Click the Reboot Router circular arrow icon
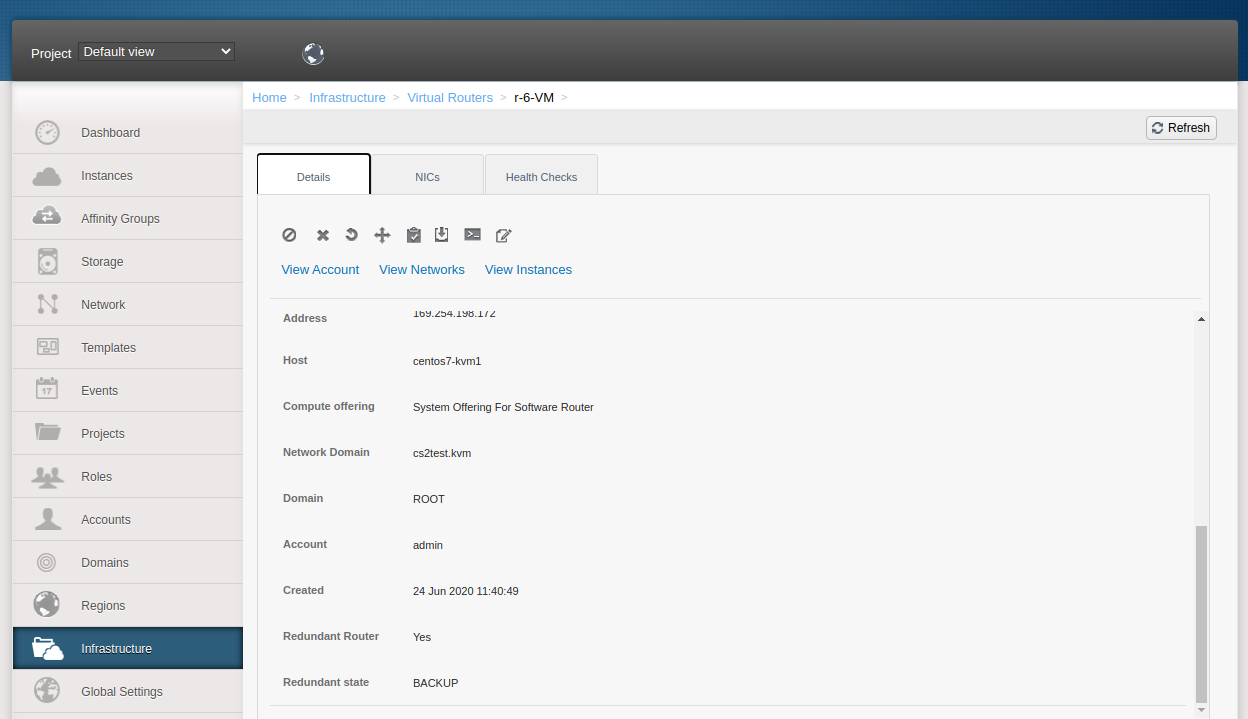The width and height of the screenshot is (1248, 719). [x=351, y=235]
